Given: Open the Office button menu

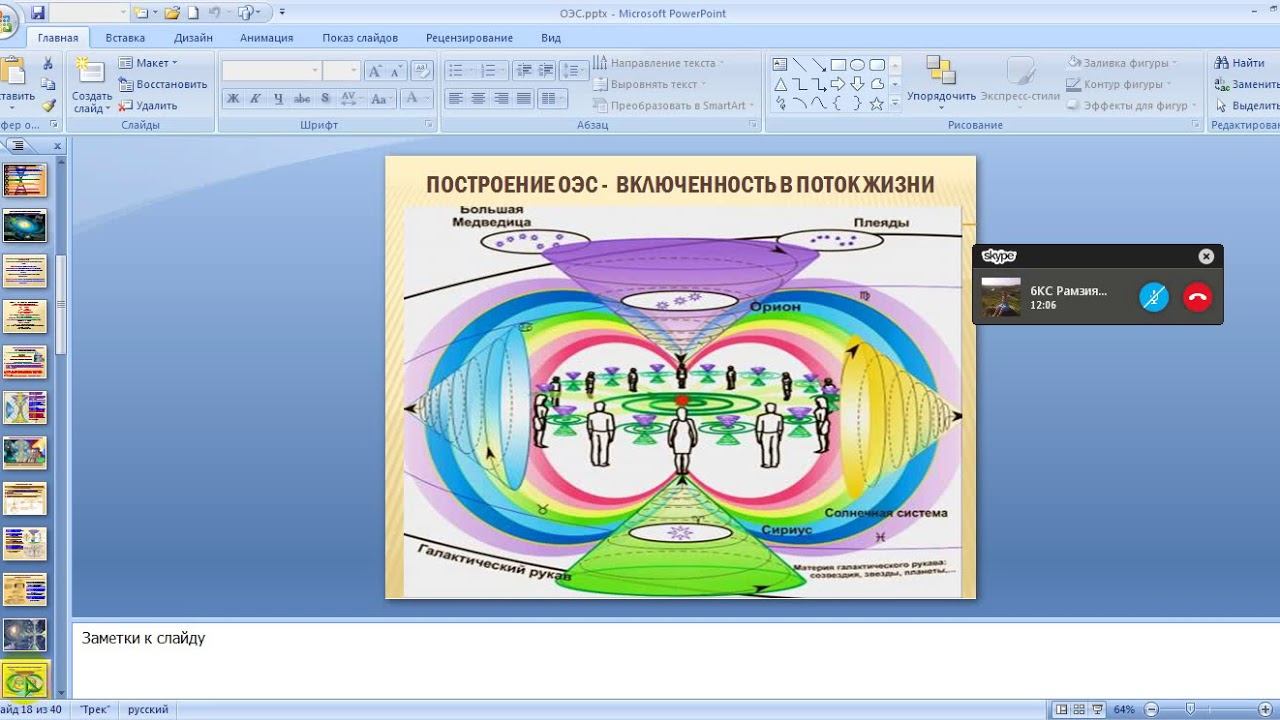Looking at the screenshot, I should pos(7,22).
